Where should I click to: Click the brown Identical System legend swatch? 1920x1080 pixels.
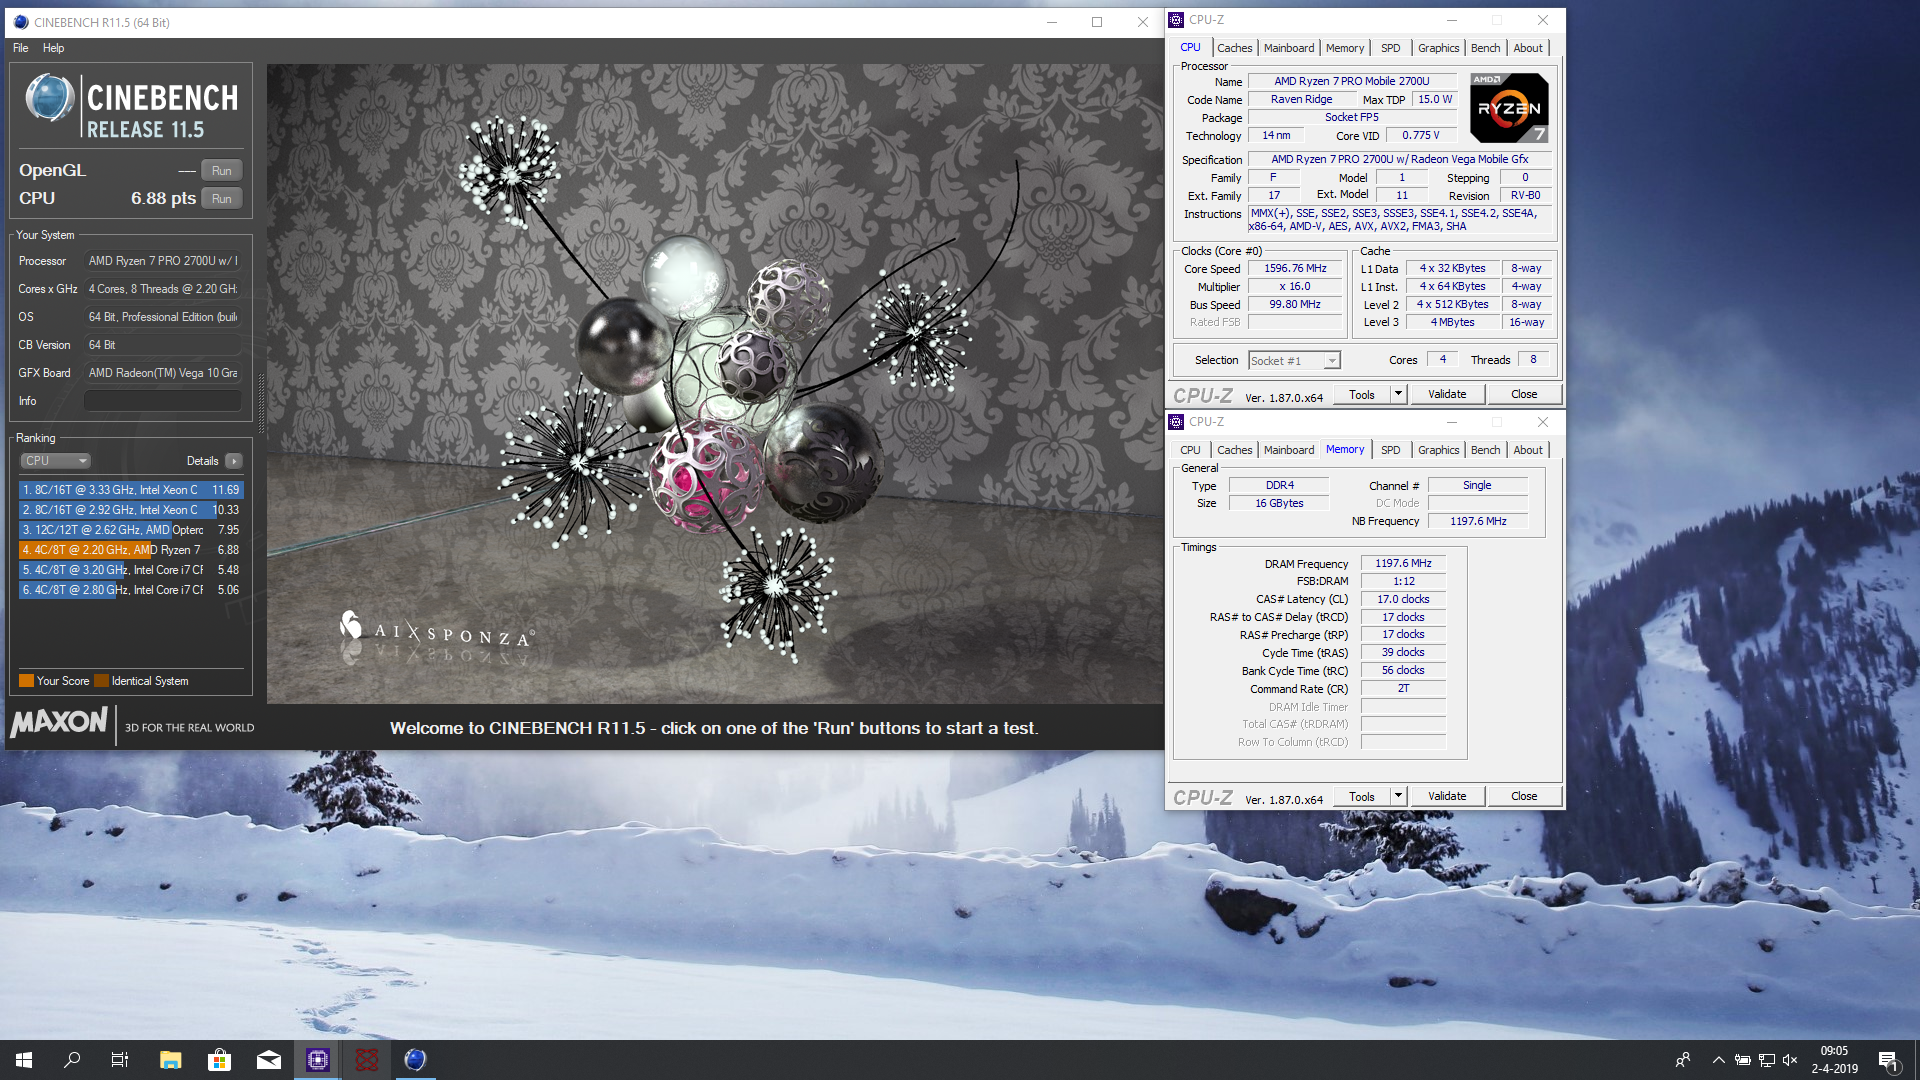tap(101, 681)
